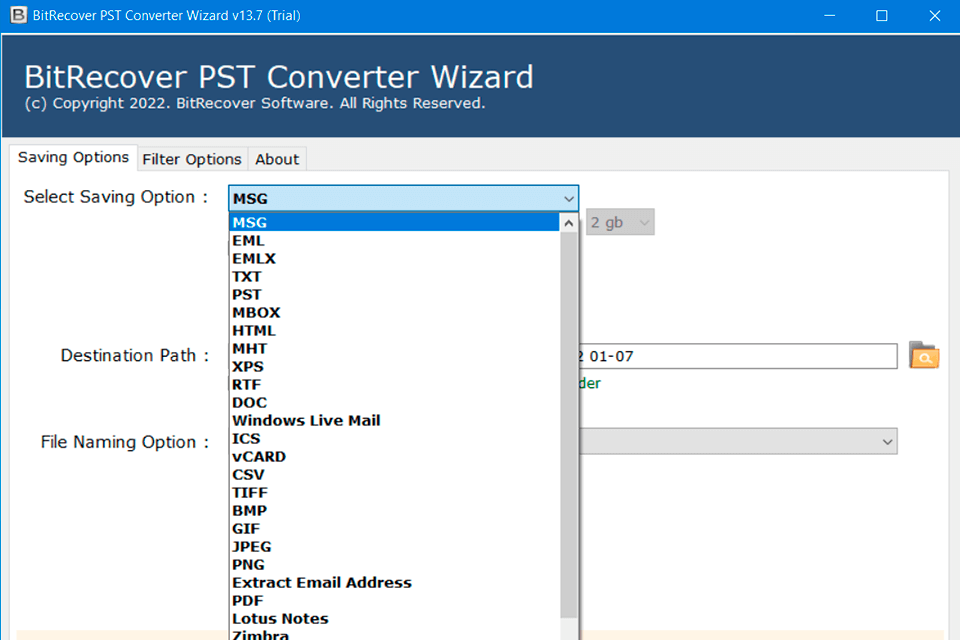Screen dimensions: 960x640
Task: Click the list scrollbar up arrow
Action: pyautogui.click(x=569, y=223)
